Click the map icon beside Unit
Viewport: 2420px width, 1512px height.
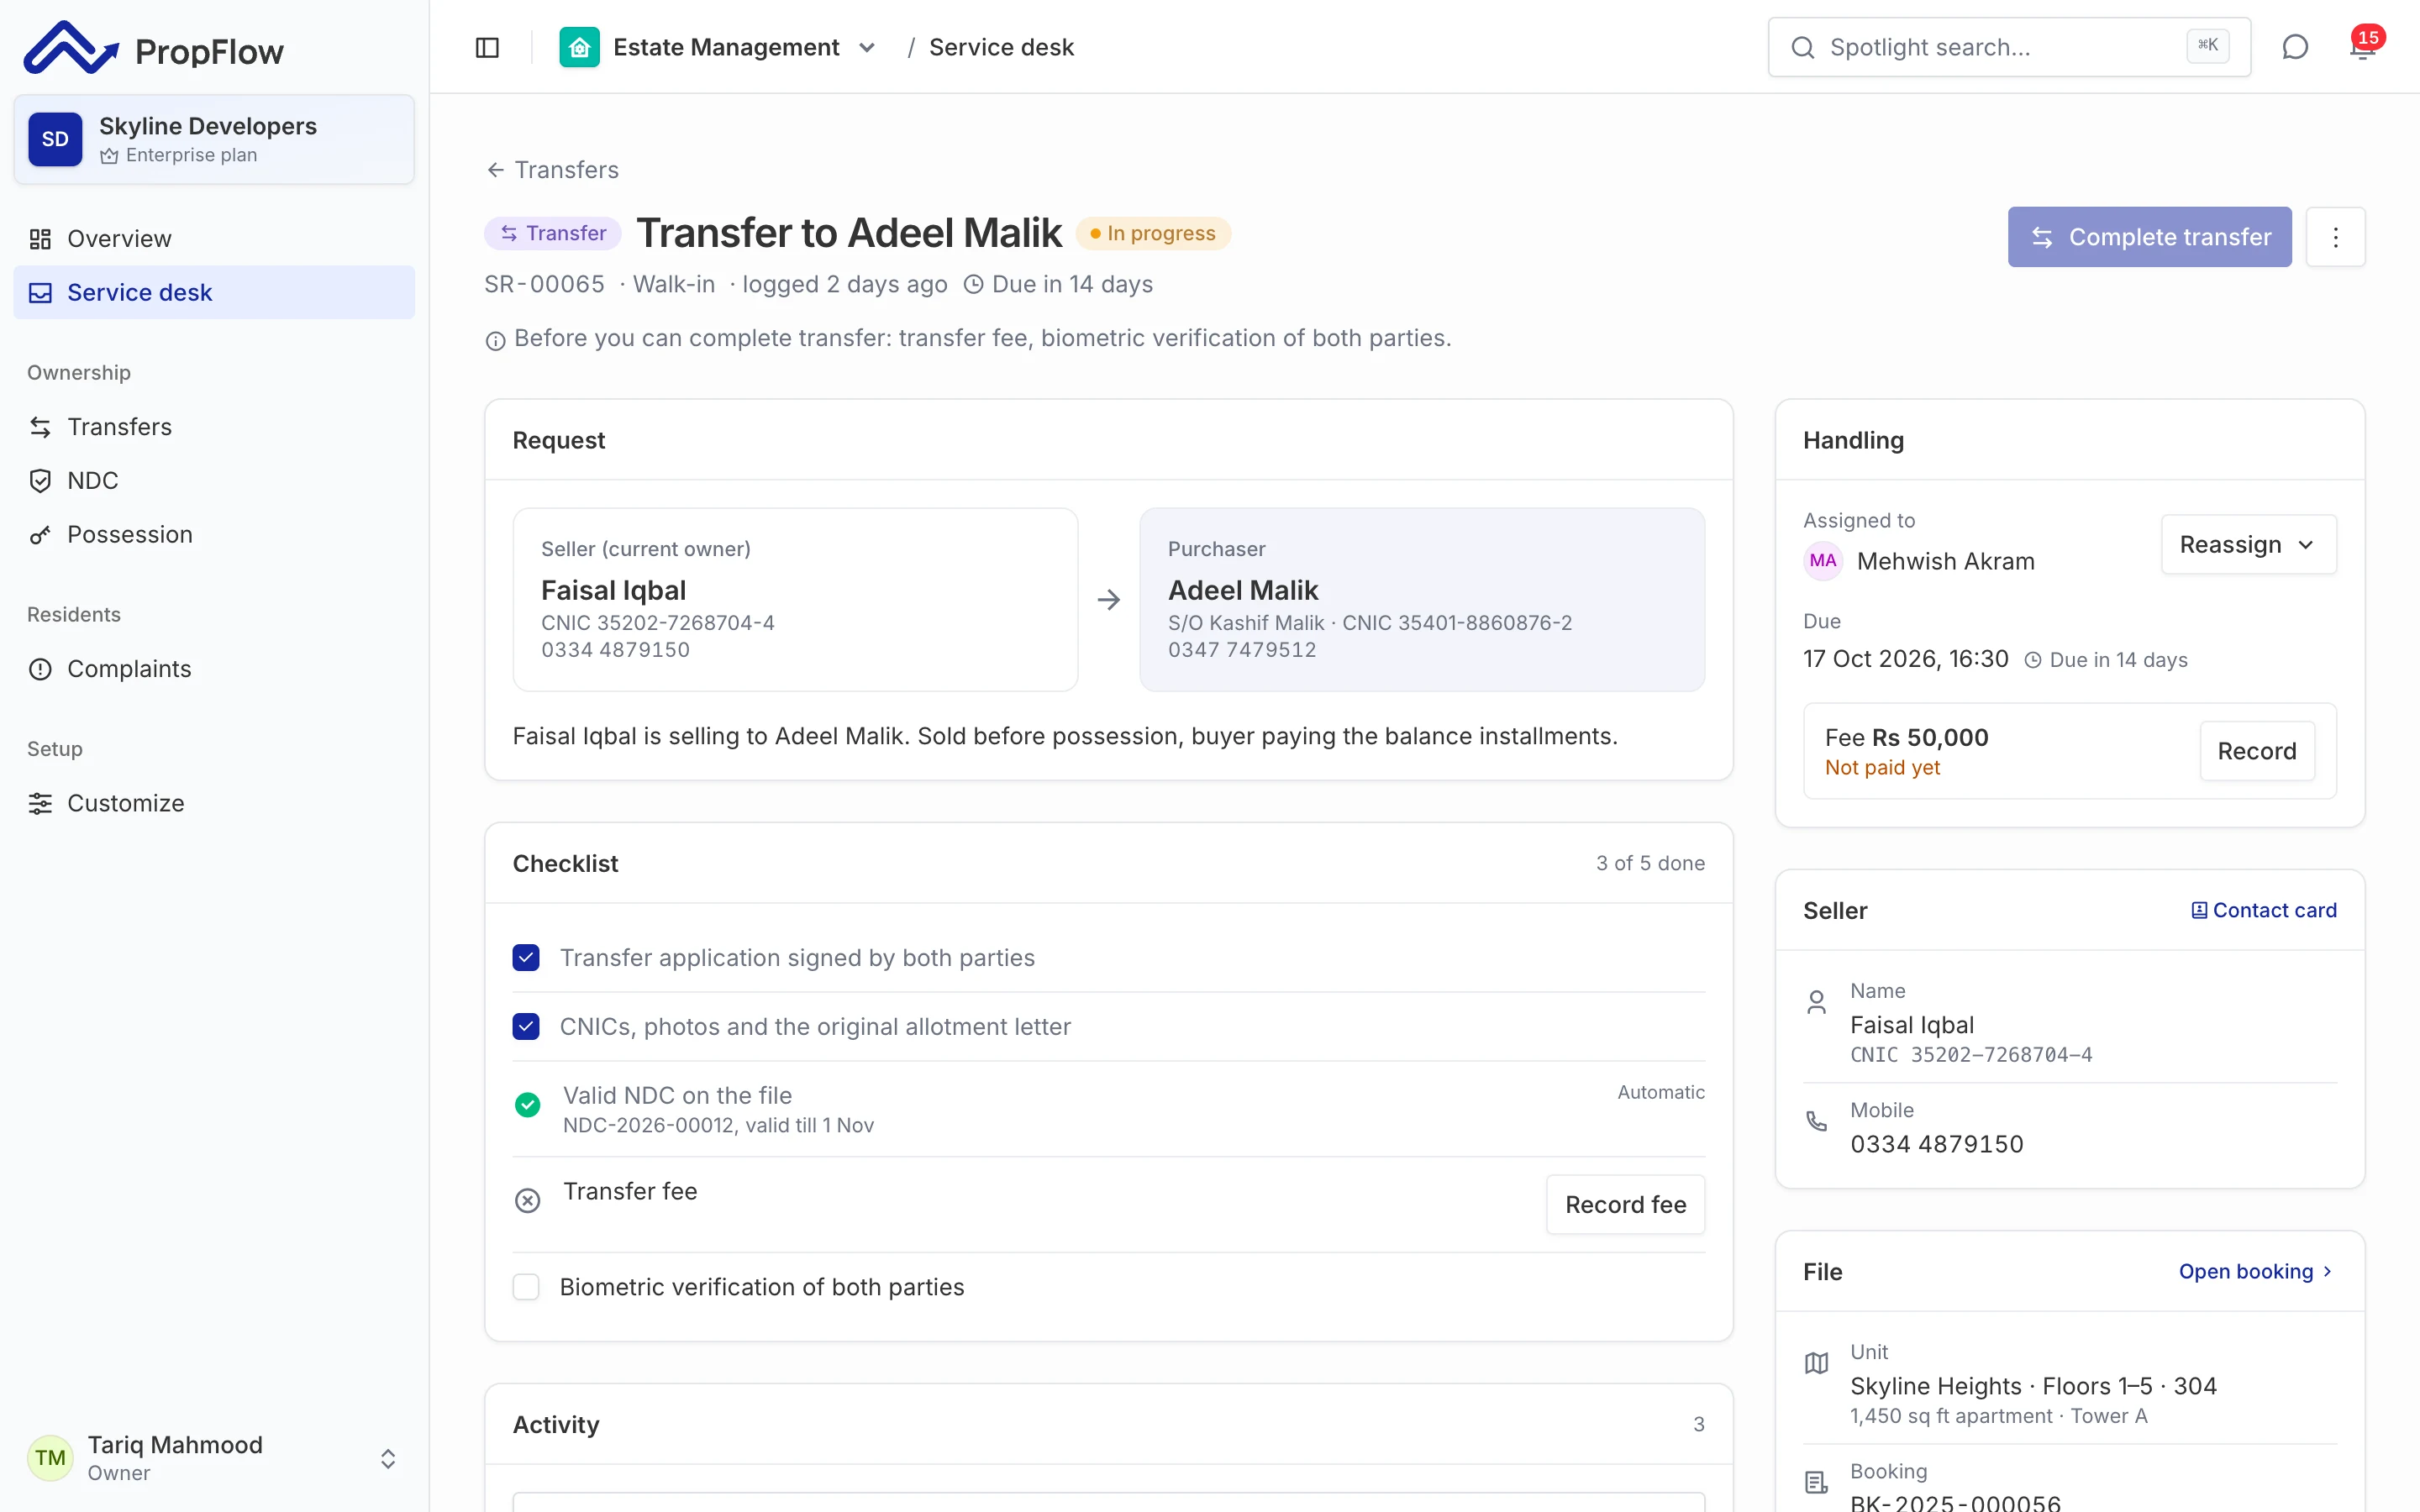click(x=1816, y=1363)
